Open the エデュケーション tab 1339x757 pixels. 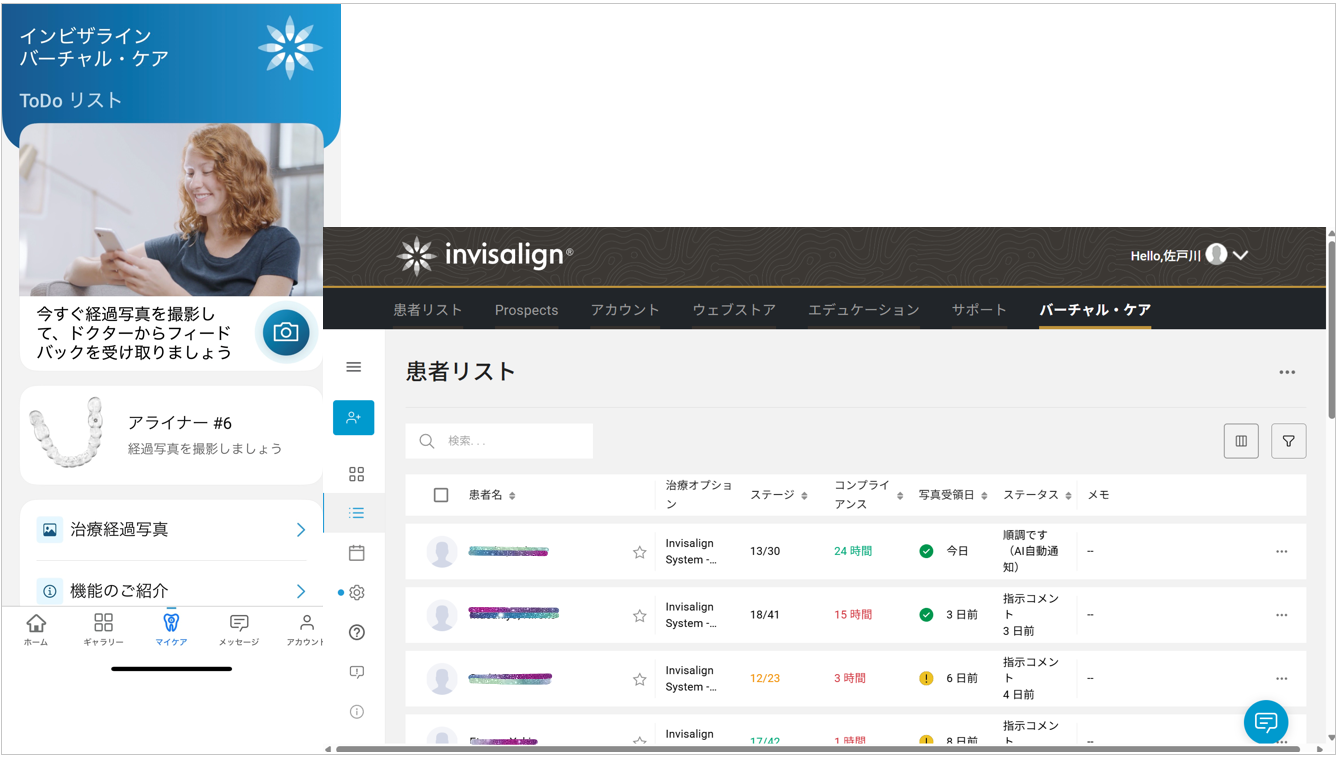point(863,310)
